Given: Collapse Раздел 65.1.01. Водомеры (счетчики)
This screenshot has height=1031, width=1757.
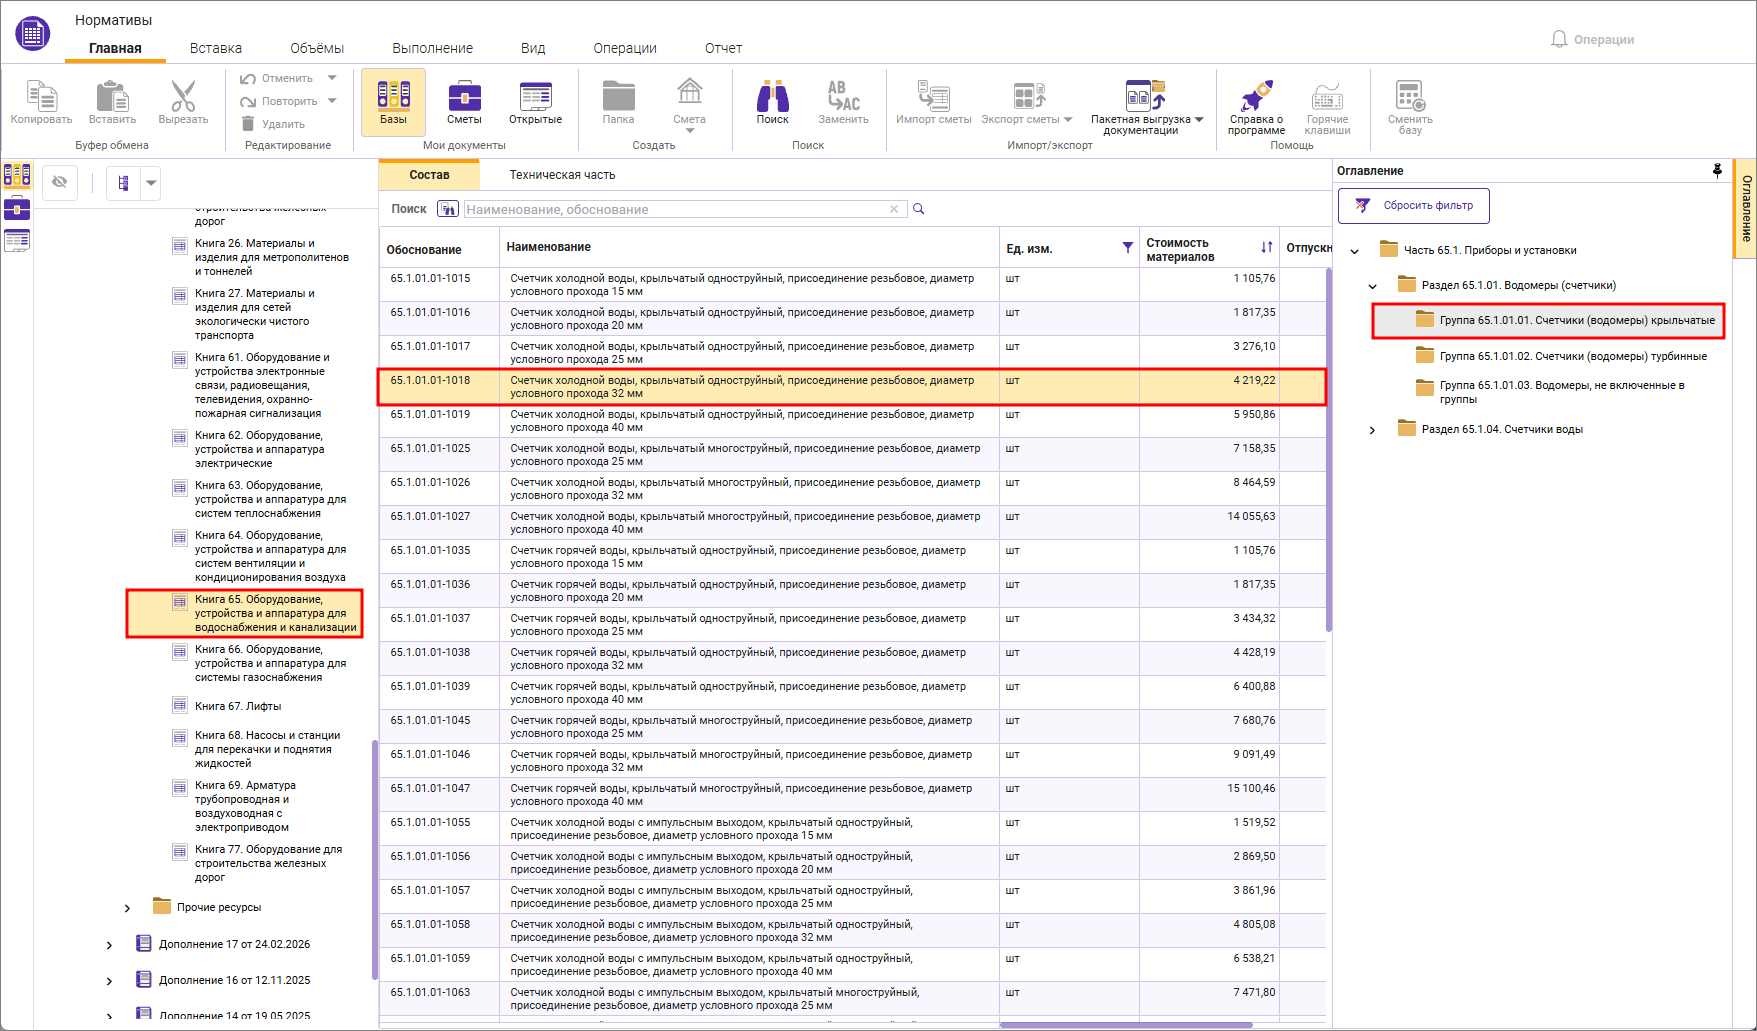Looking at the screenshot, I should tap(1373, 286).
